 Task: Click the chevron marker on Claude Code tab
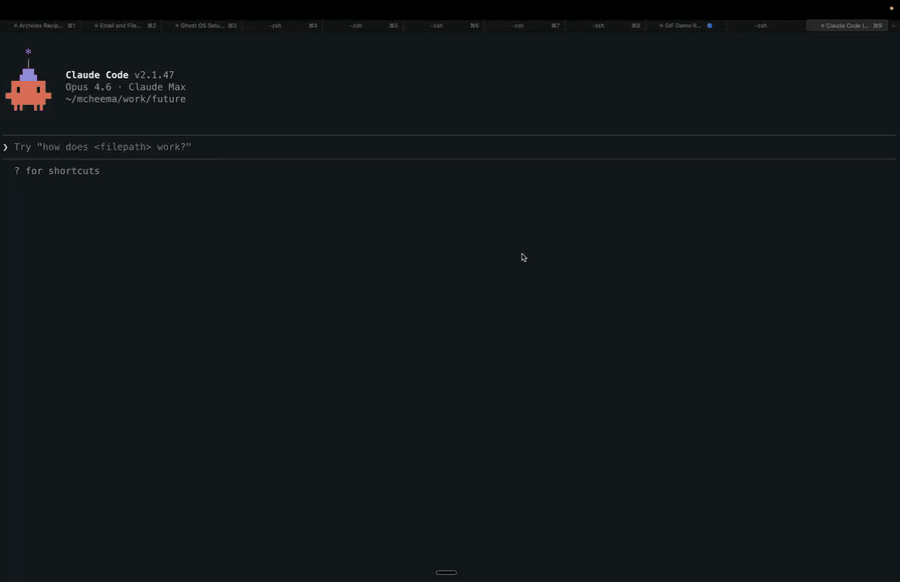[822, 25]
